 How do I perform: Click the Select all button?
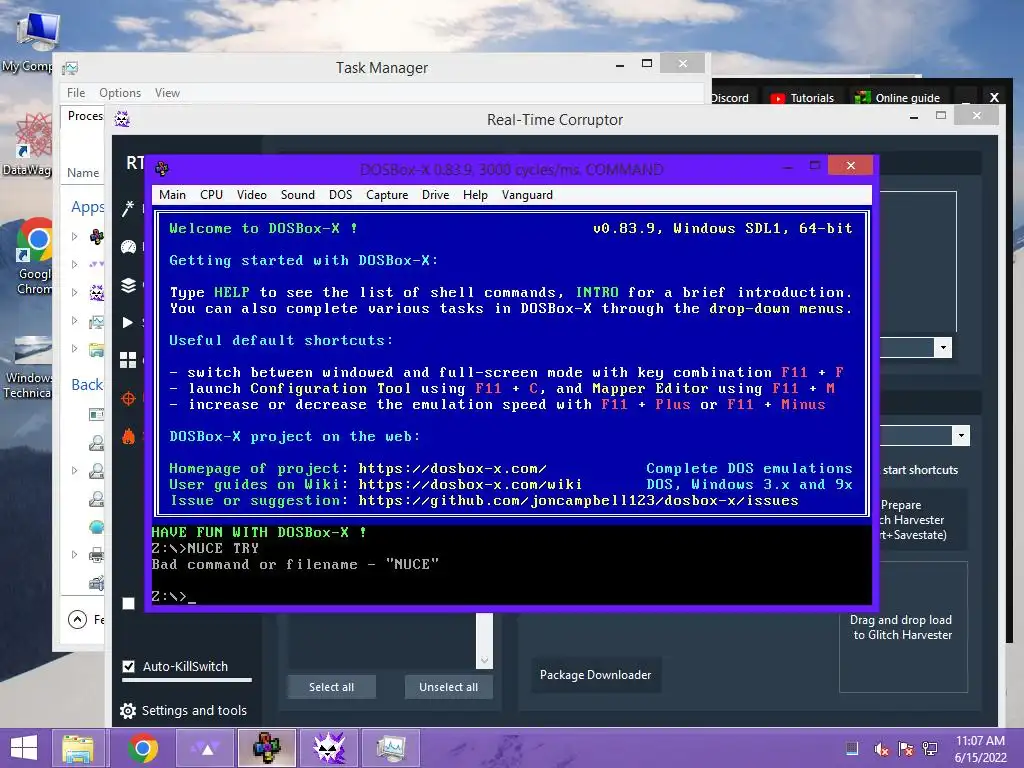(x=331, y=687)
